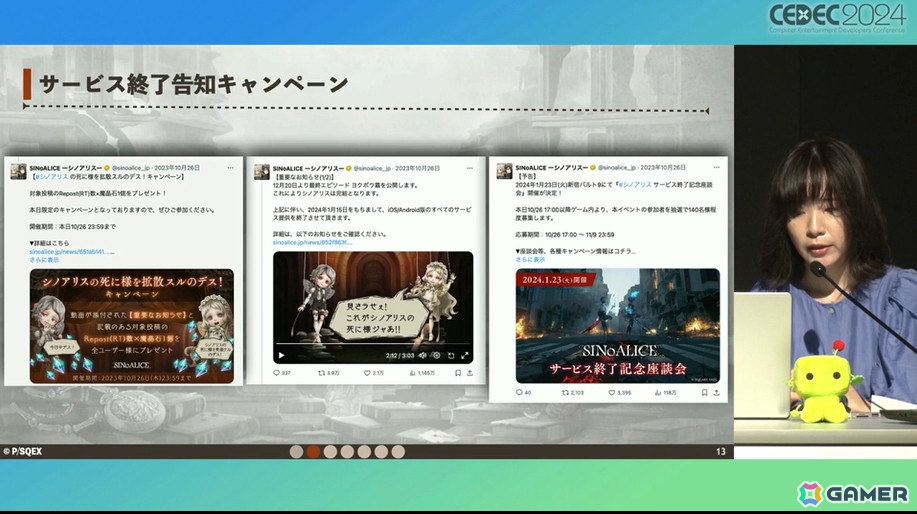
Task: Share the right tweet
Action: [x=716, y=392]
